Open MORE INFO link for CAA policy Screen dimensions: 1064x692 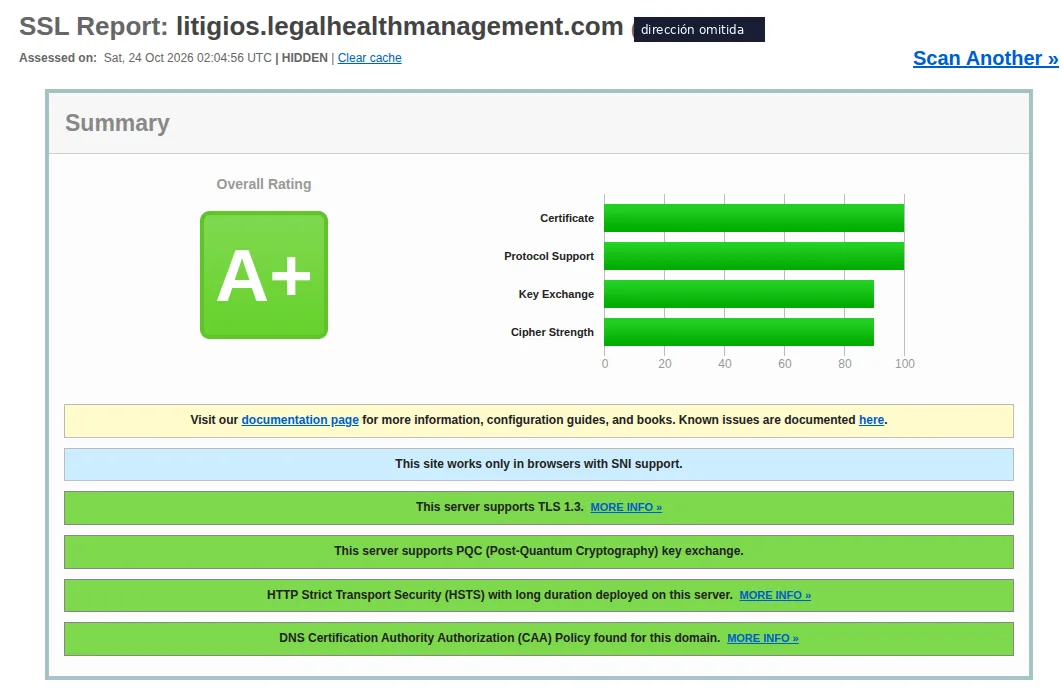pyautogui.click(x=763, y=638)
